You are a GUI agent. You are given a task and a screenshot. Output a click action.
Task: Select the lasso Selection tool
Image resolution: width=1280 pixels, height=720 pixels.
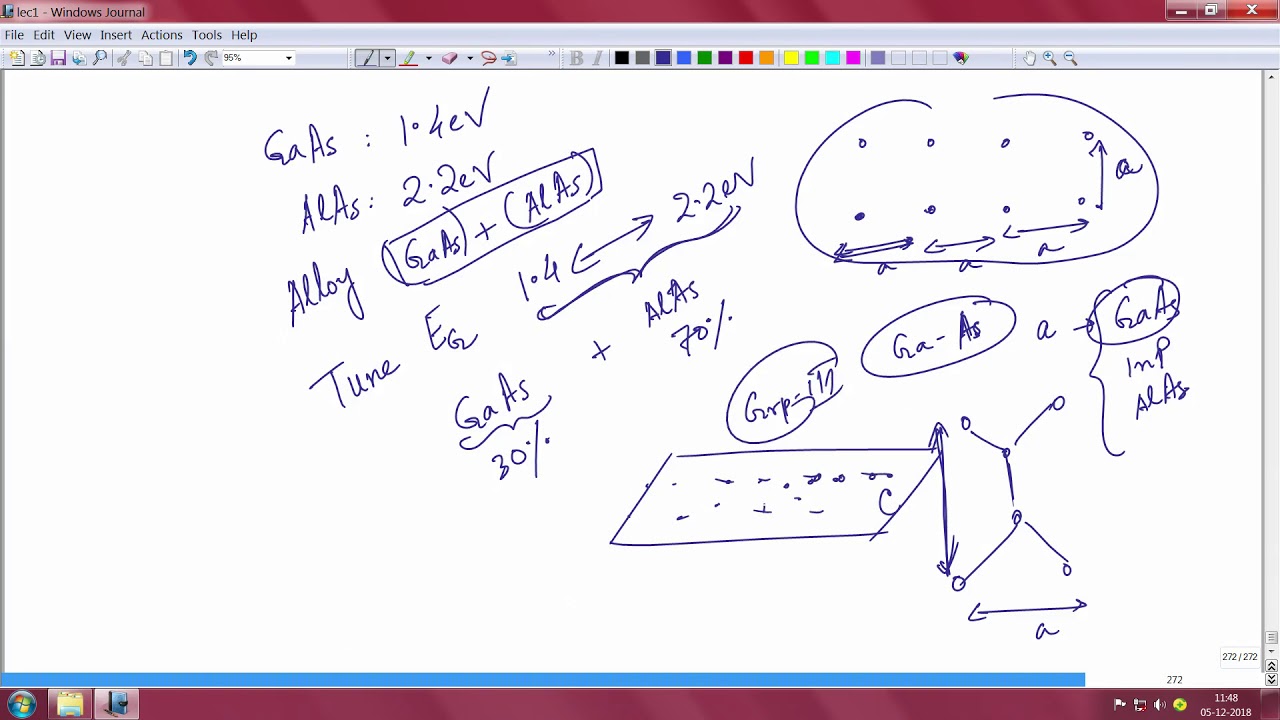488,58
